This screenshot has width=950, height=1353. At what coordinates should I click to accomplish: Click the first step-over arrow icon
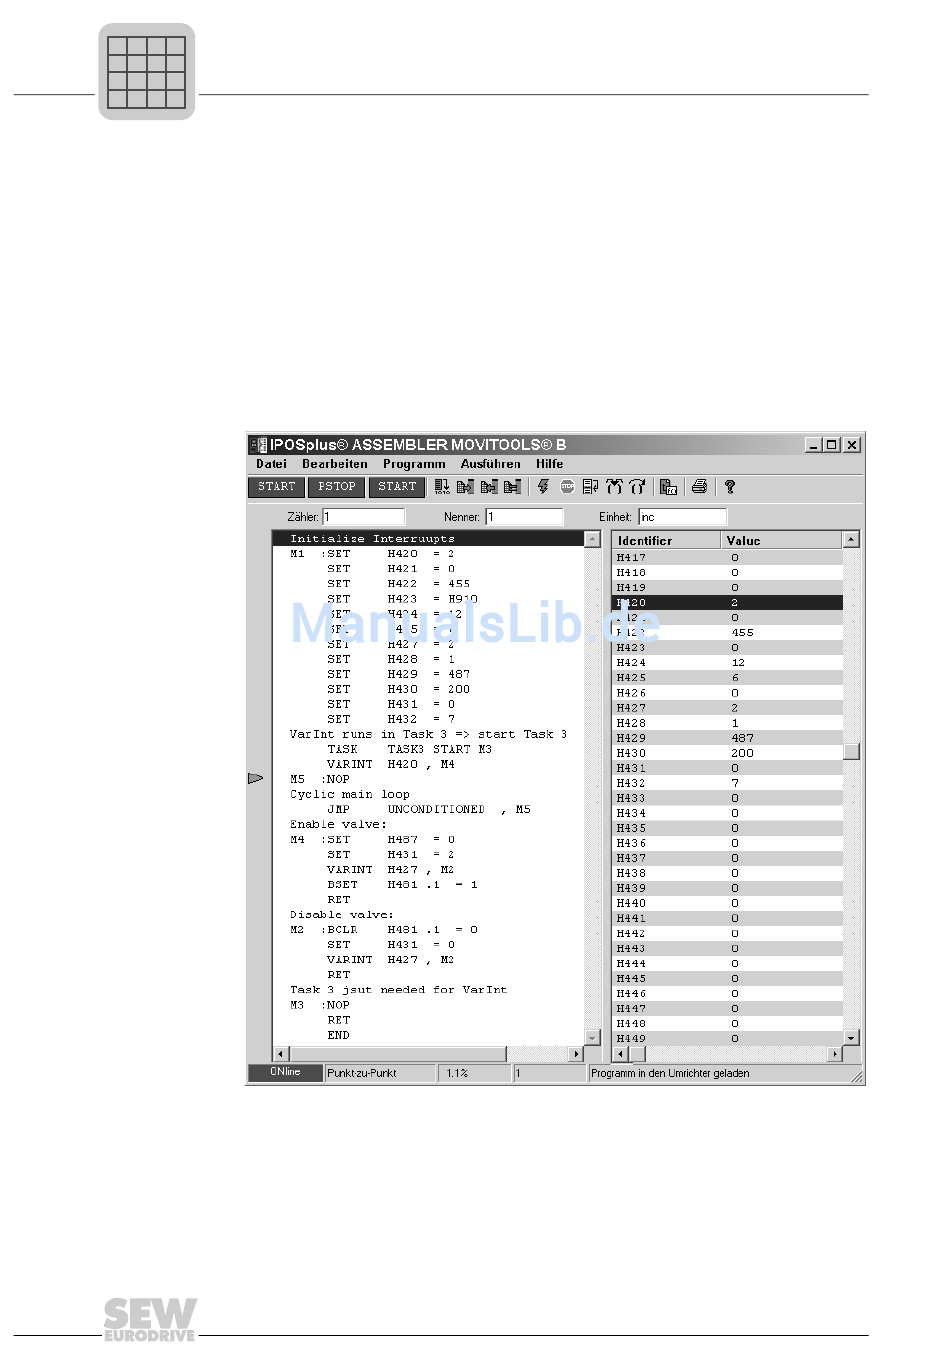coord(614,487)
